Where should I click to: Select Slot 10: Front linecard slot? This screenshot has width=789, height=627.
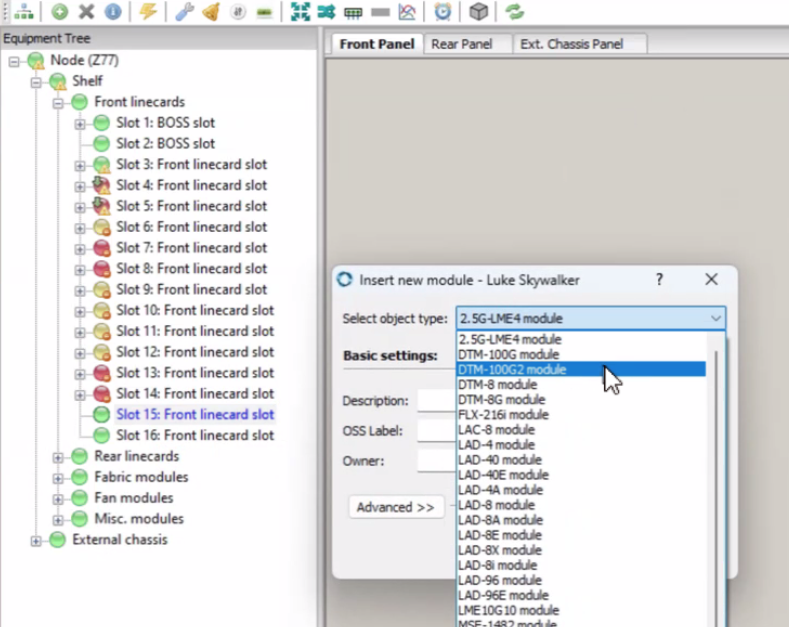click(x=195, y=310)
